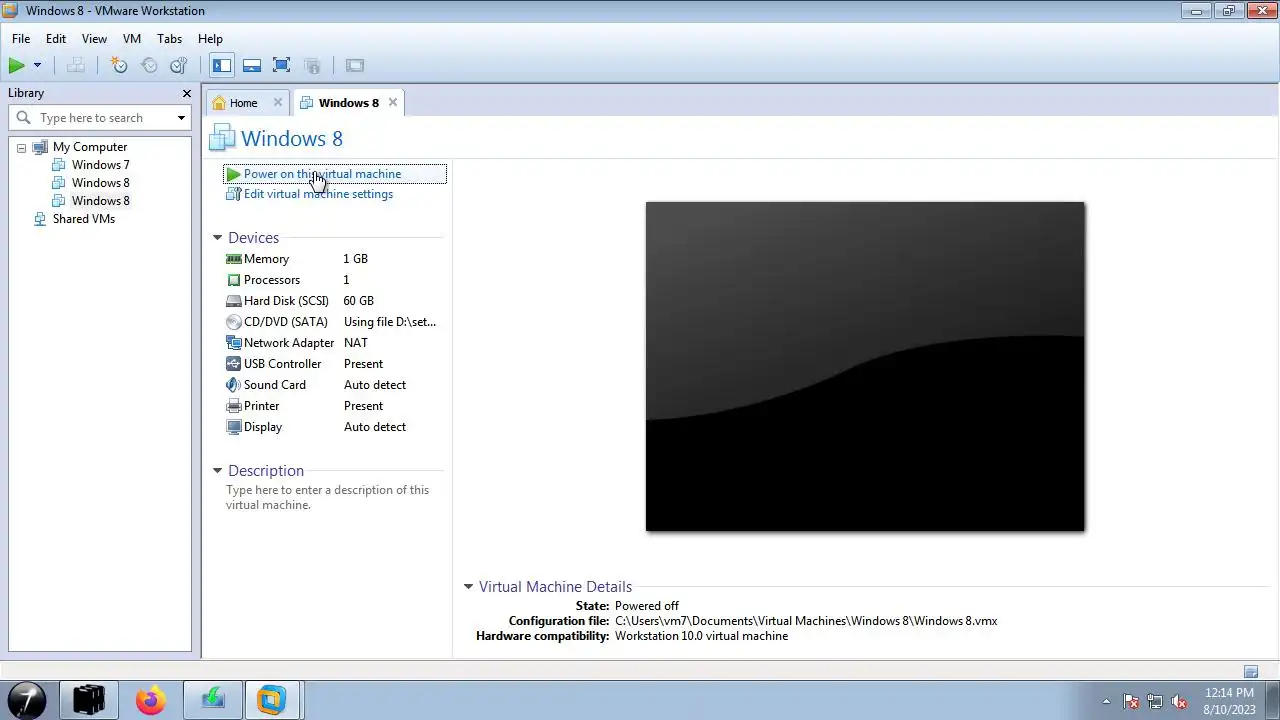
Task: Open the Edit menu
Action: 56,39
